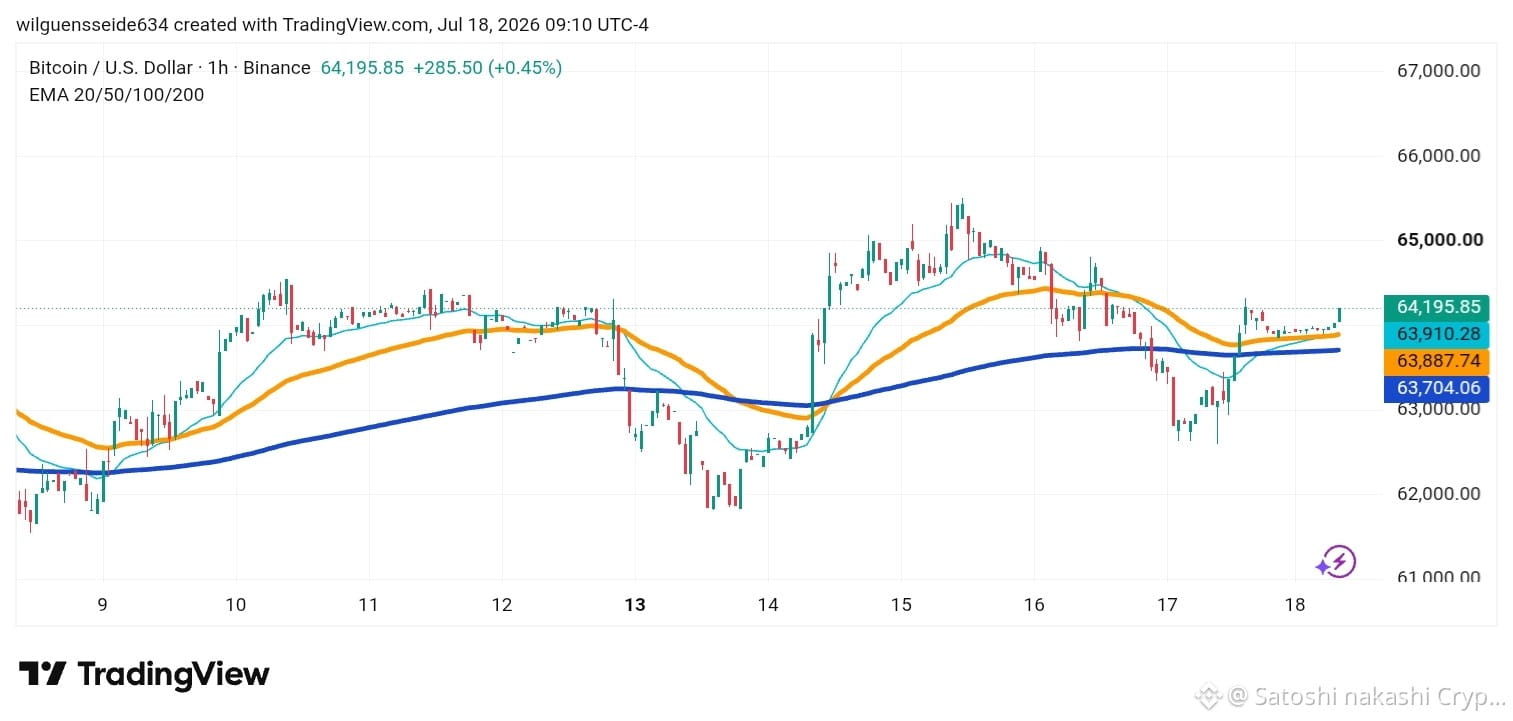Click the bold 65,000.00 price scale label
1513x721 pixels.
coord(1438,240)
